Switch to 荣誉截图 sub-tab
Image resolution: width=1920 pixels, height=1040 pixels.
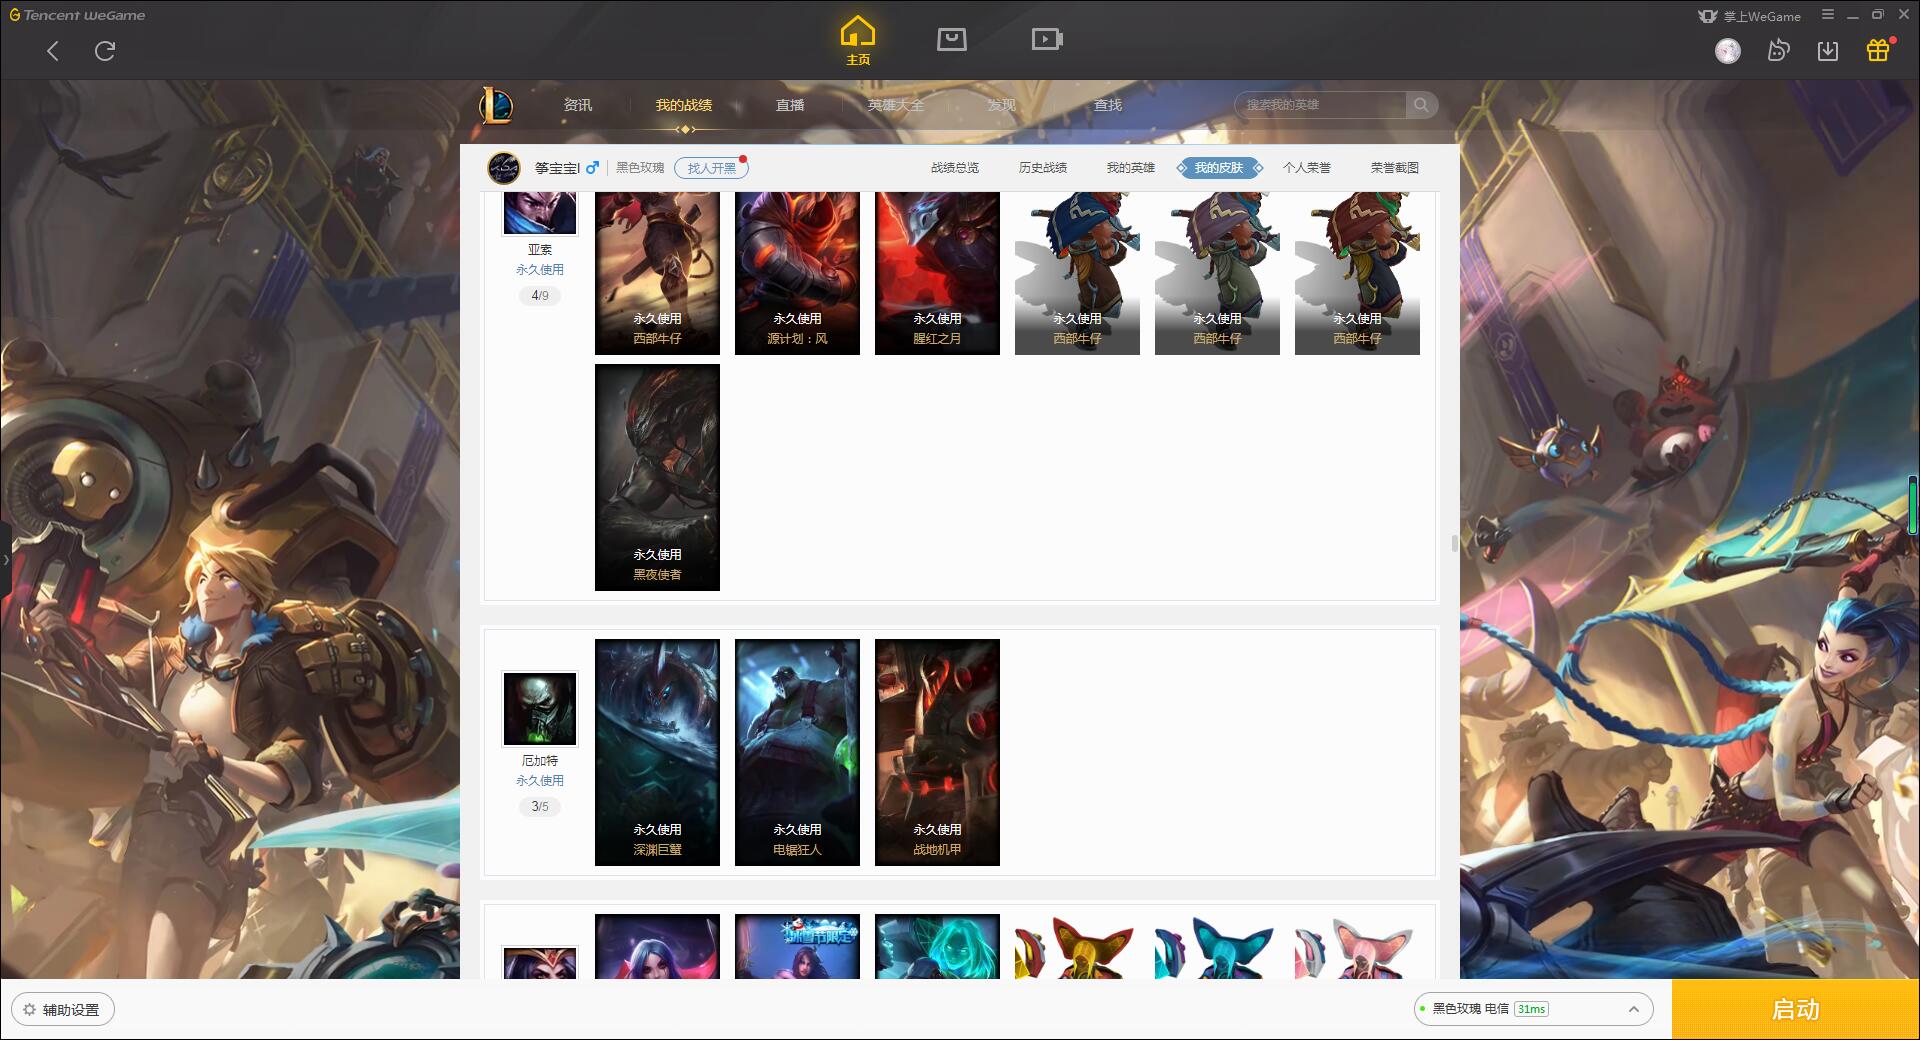tap(1395, 168)
